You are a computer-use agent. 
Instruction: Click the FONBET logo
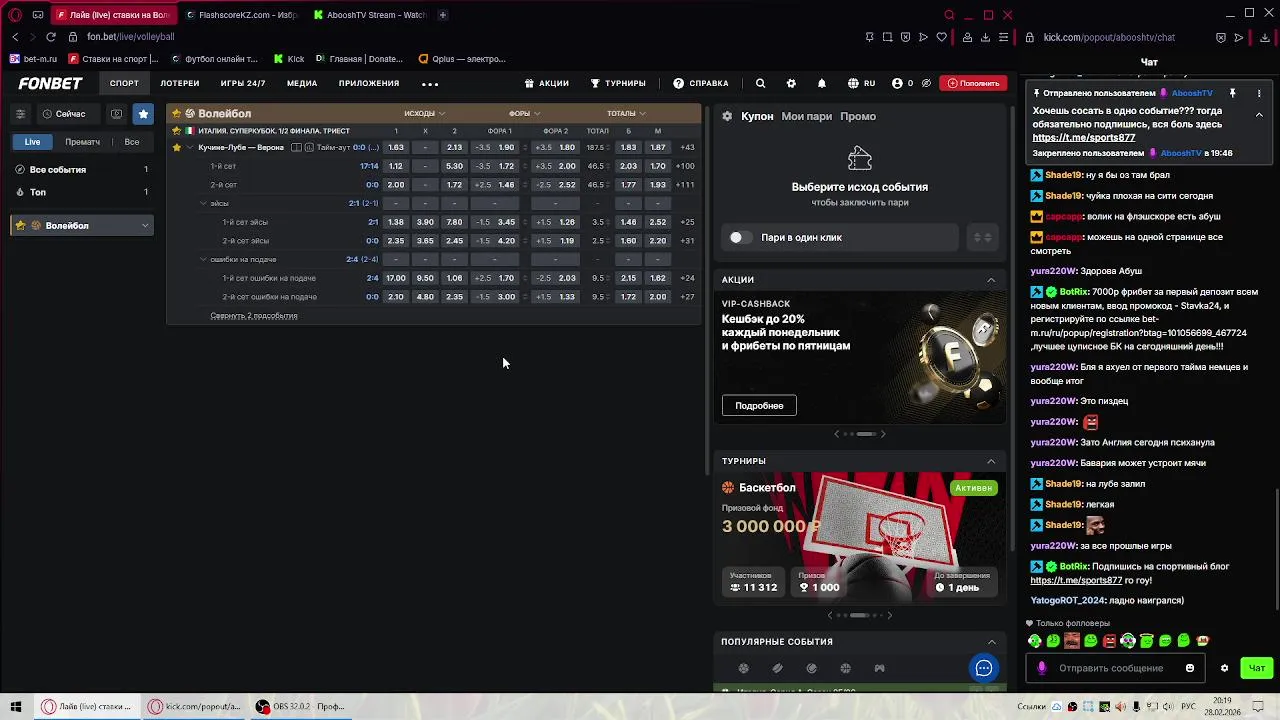[x=50, y=83]
